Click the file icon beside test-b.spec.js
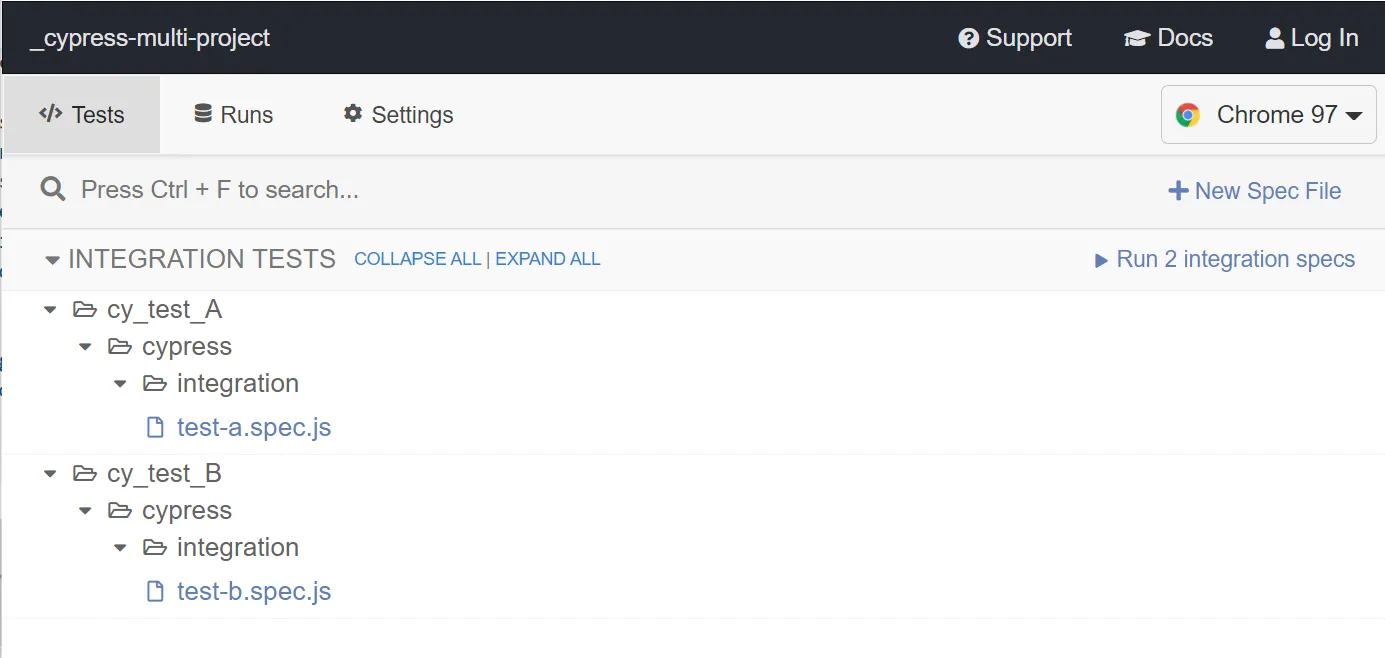Screen dimensions: 1385x658 [x=155, y=592]
